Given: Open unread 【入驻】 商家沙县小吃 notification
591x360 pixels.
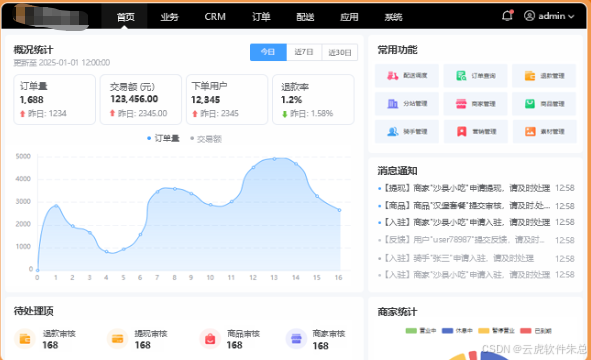Looking at the screenshot, I should click(x=476, y=222).
